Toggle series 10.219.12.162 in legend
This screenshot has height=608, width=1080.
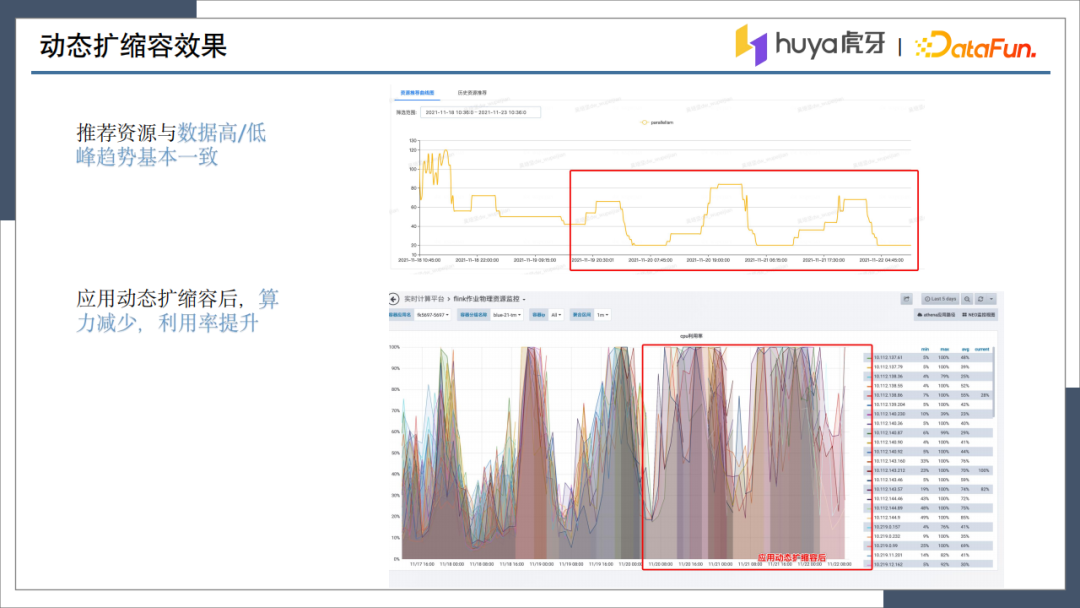pyautogui.click(x=888, y=564)
